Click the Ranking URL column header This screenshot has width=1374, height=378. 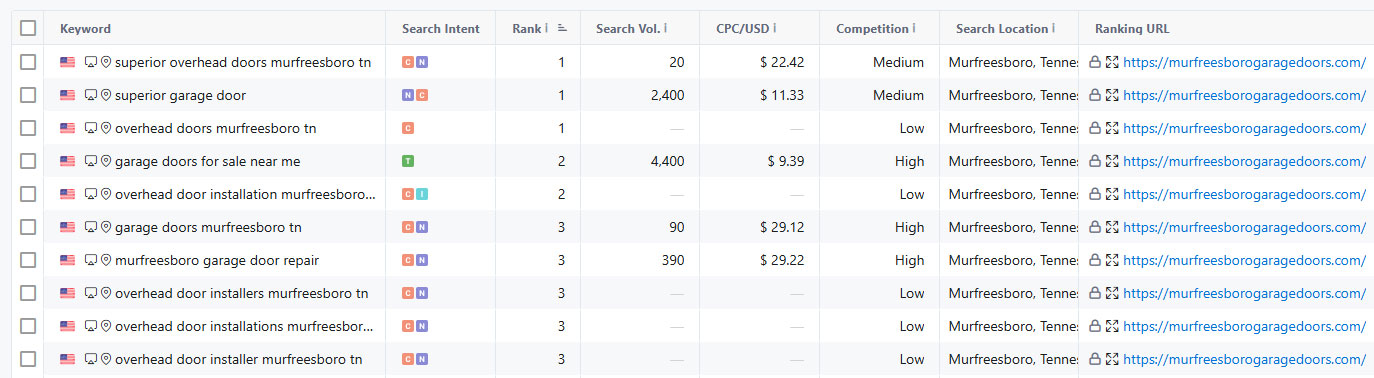(x=1132, y=28)
